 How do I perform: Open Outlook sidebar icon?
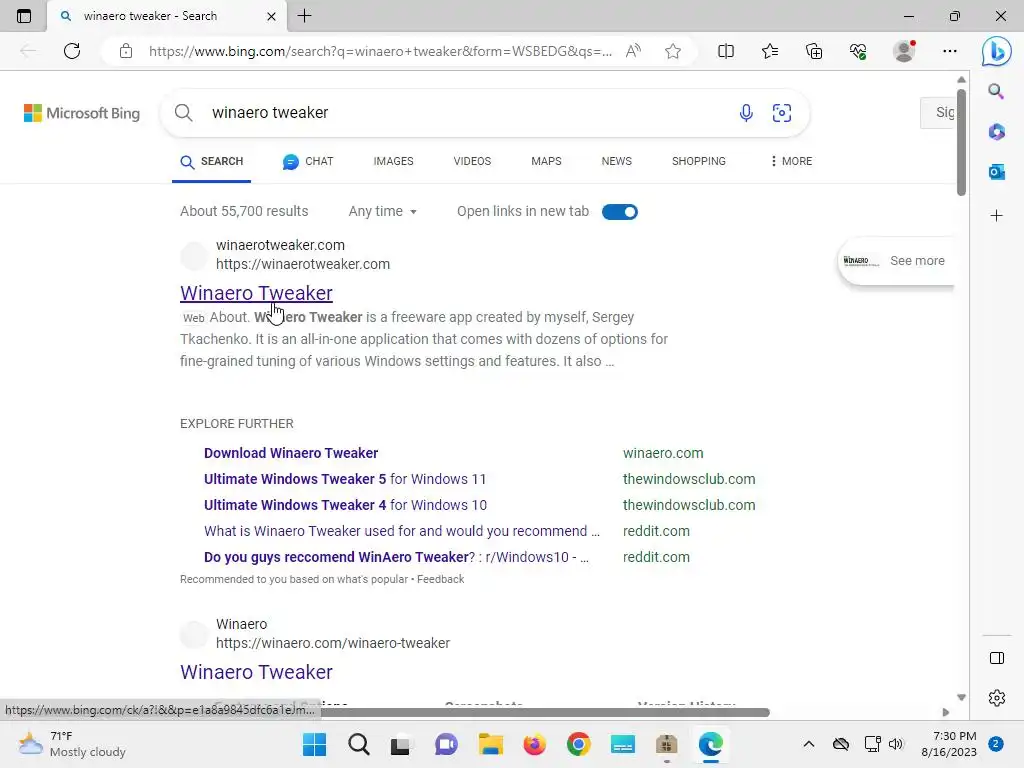coord(996,172)
